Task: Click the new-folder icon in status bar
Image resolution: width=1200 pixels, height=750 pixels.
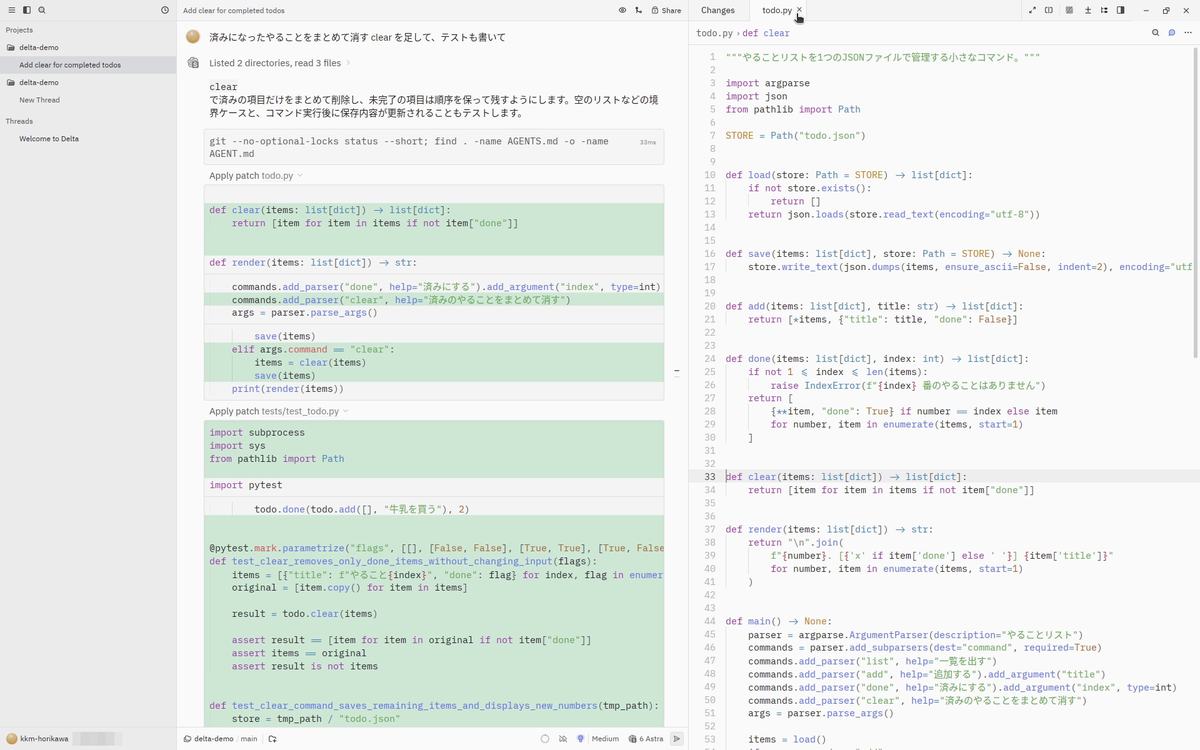Action: coord(272,739)
